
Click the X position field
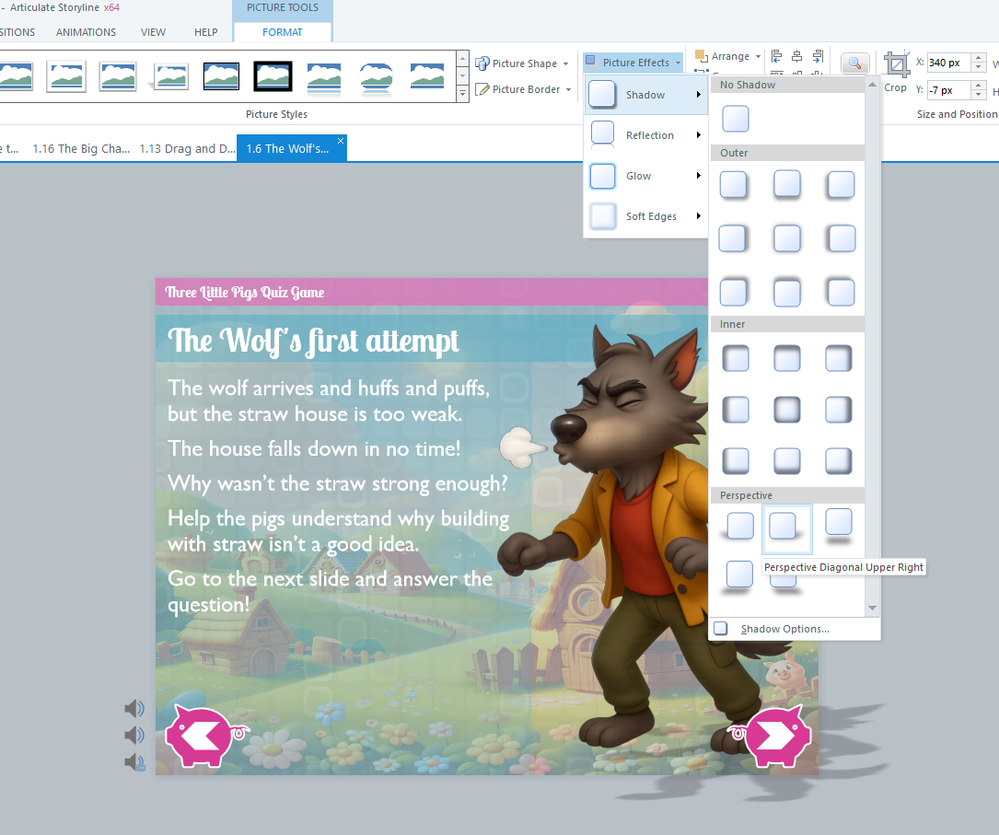click(948, 62)
